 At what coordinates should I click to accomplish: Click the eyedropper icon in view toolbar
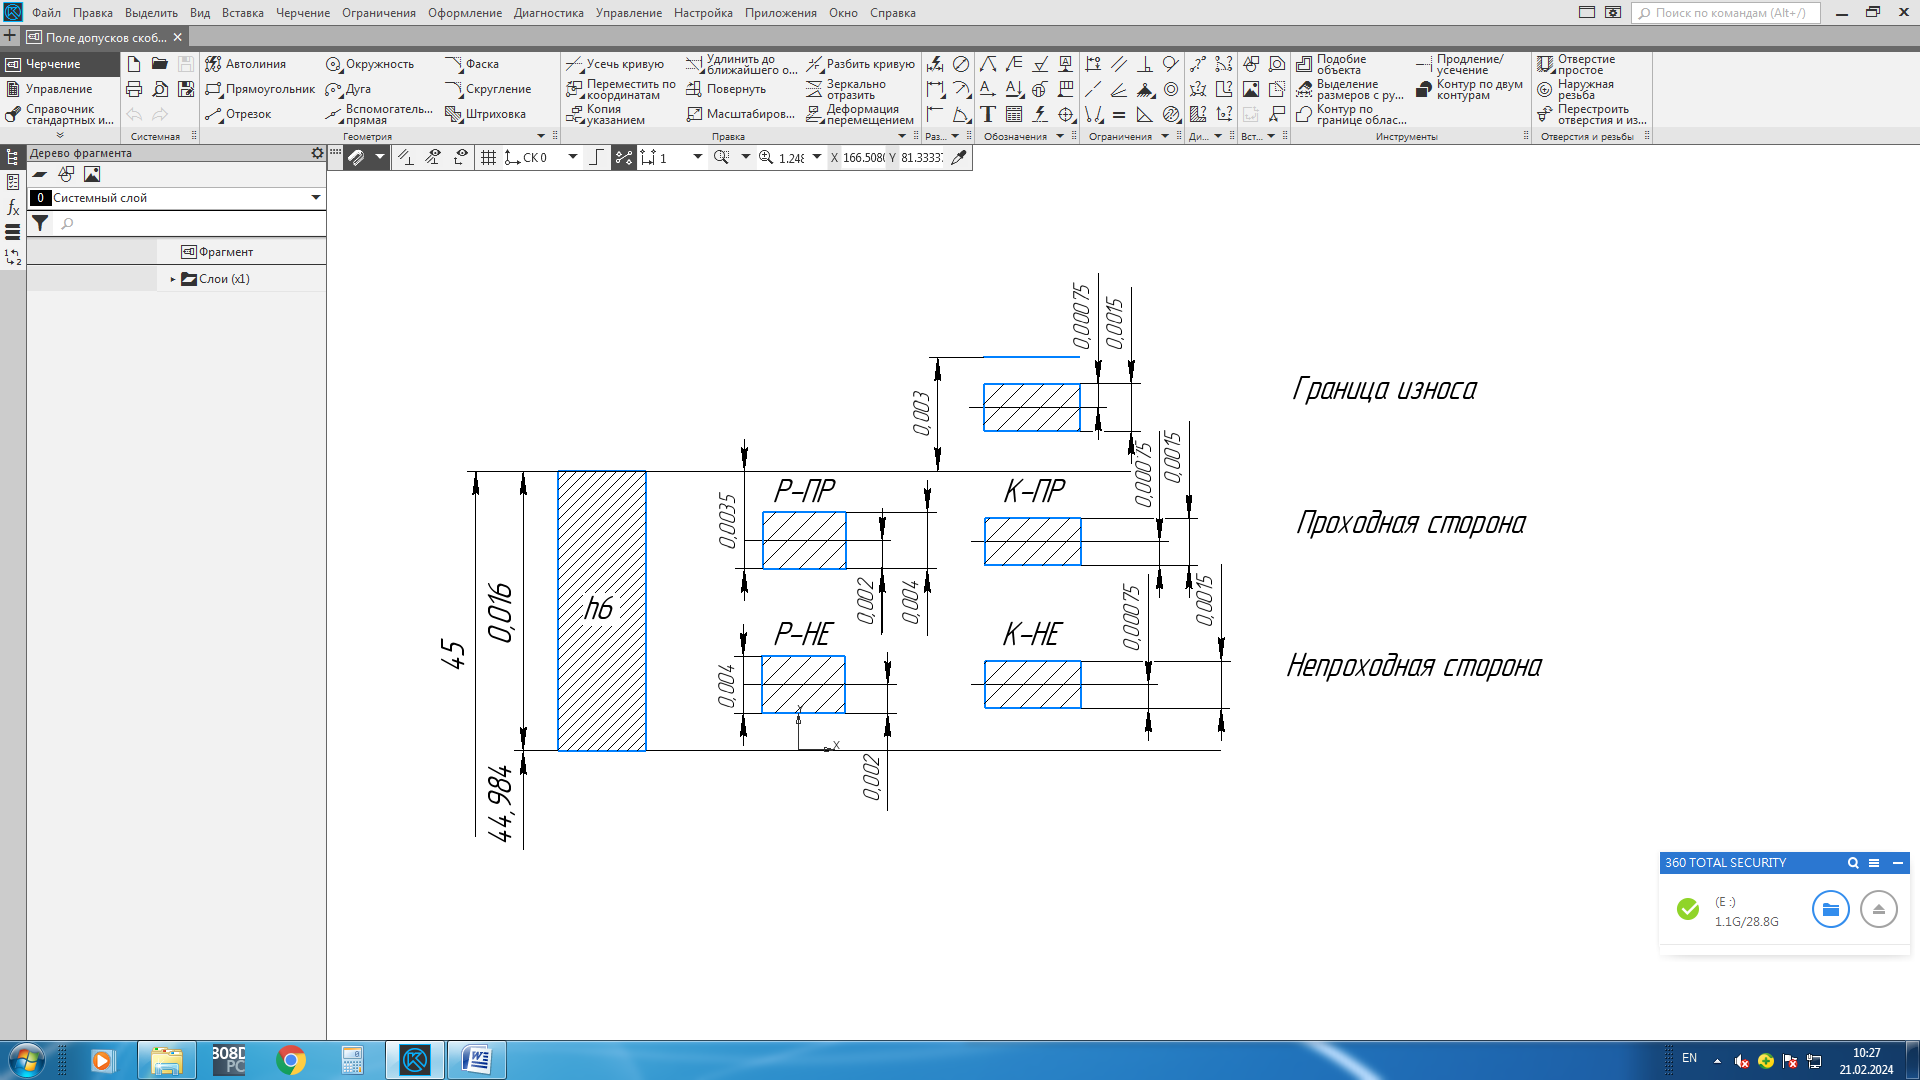tap(959, 158)
